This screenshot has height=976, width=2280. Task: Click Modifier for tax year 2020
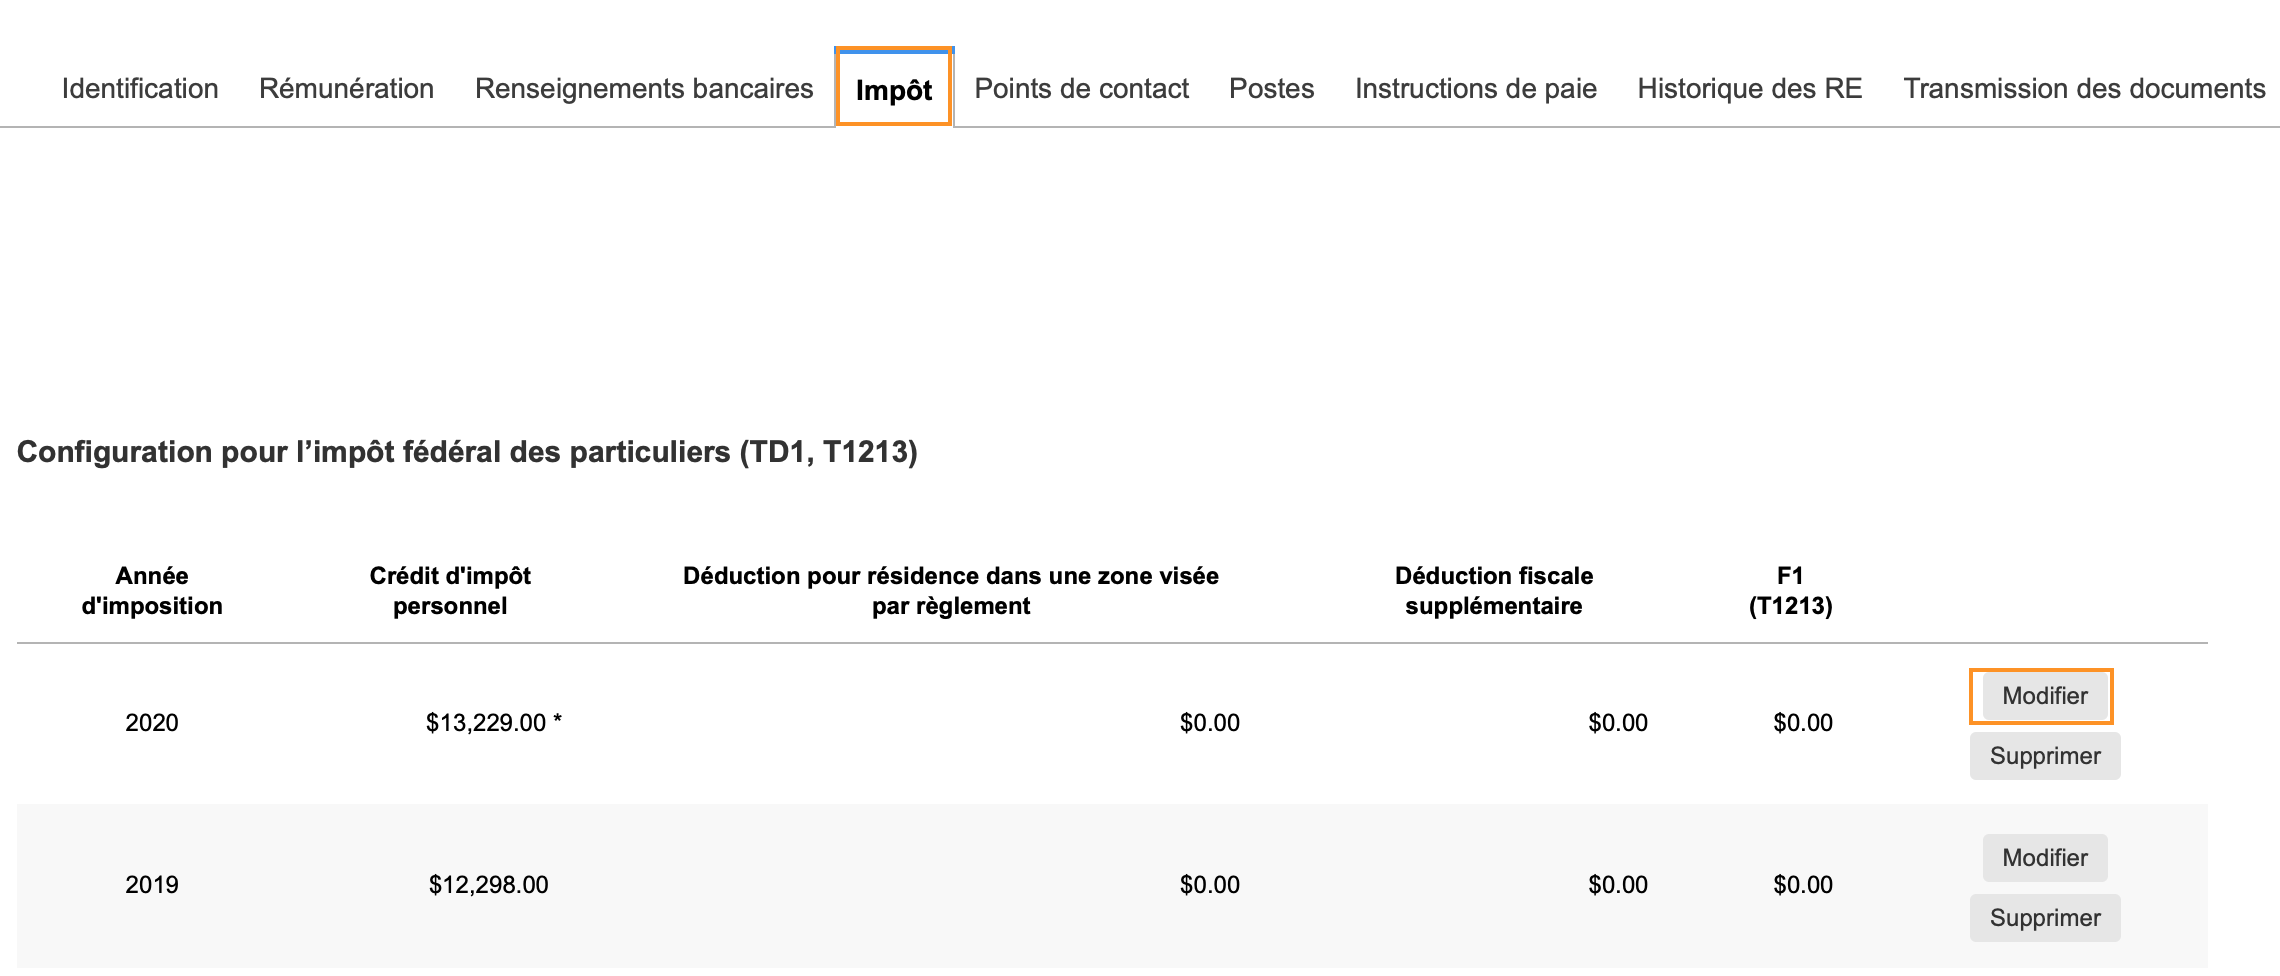[x=2044, y=696]
